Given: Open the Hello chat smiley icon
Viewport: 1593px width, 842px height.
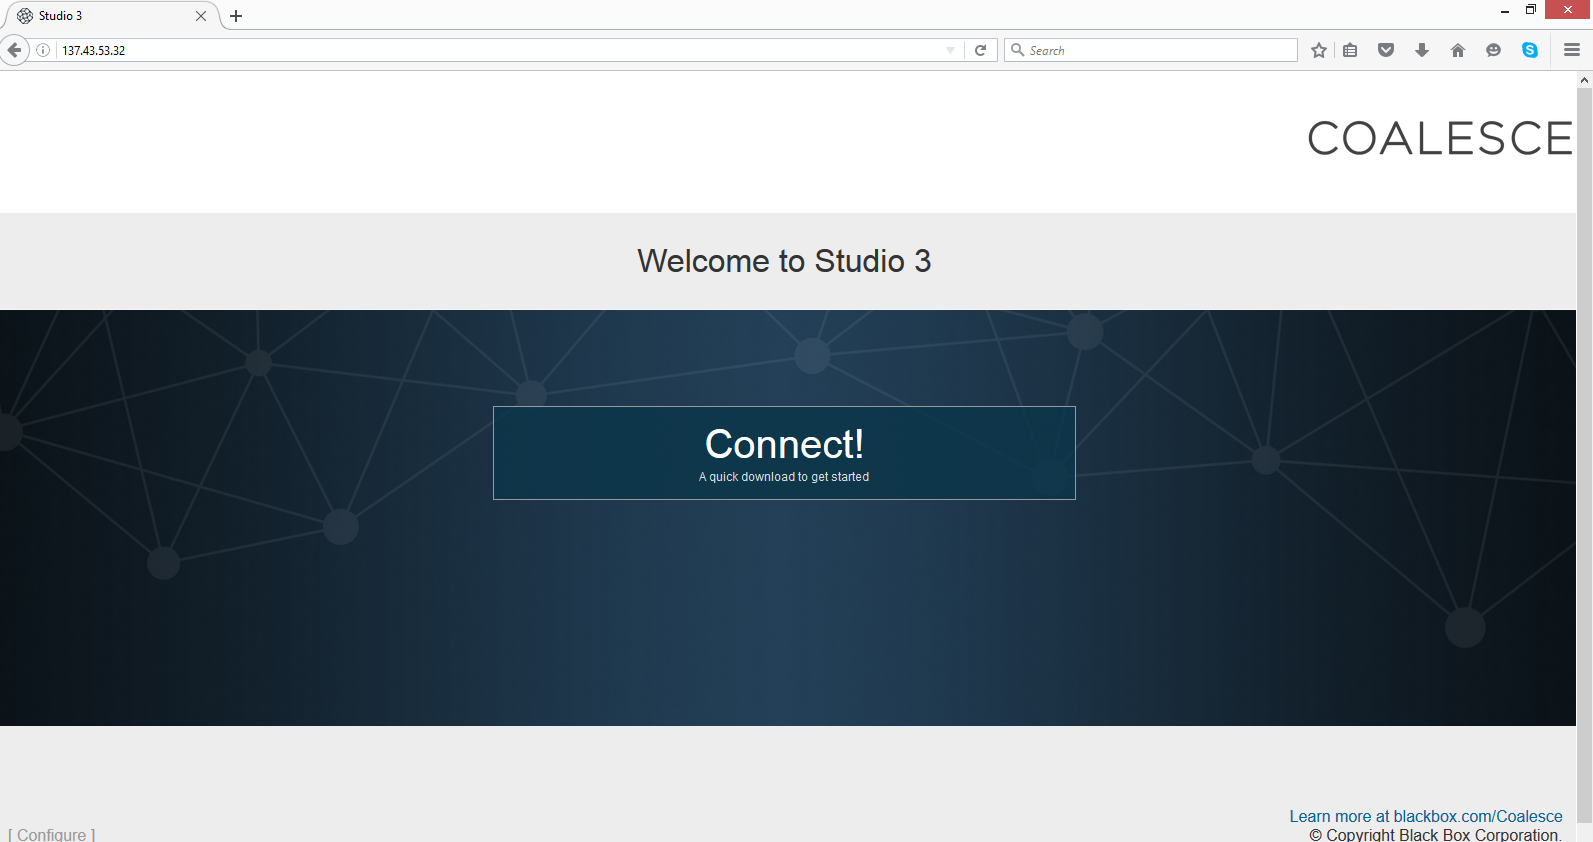Looking at the screenshot, I should click(1494, 50).
